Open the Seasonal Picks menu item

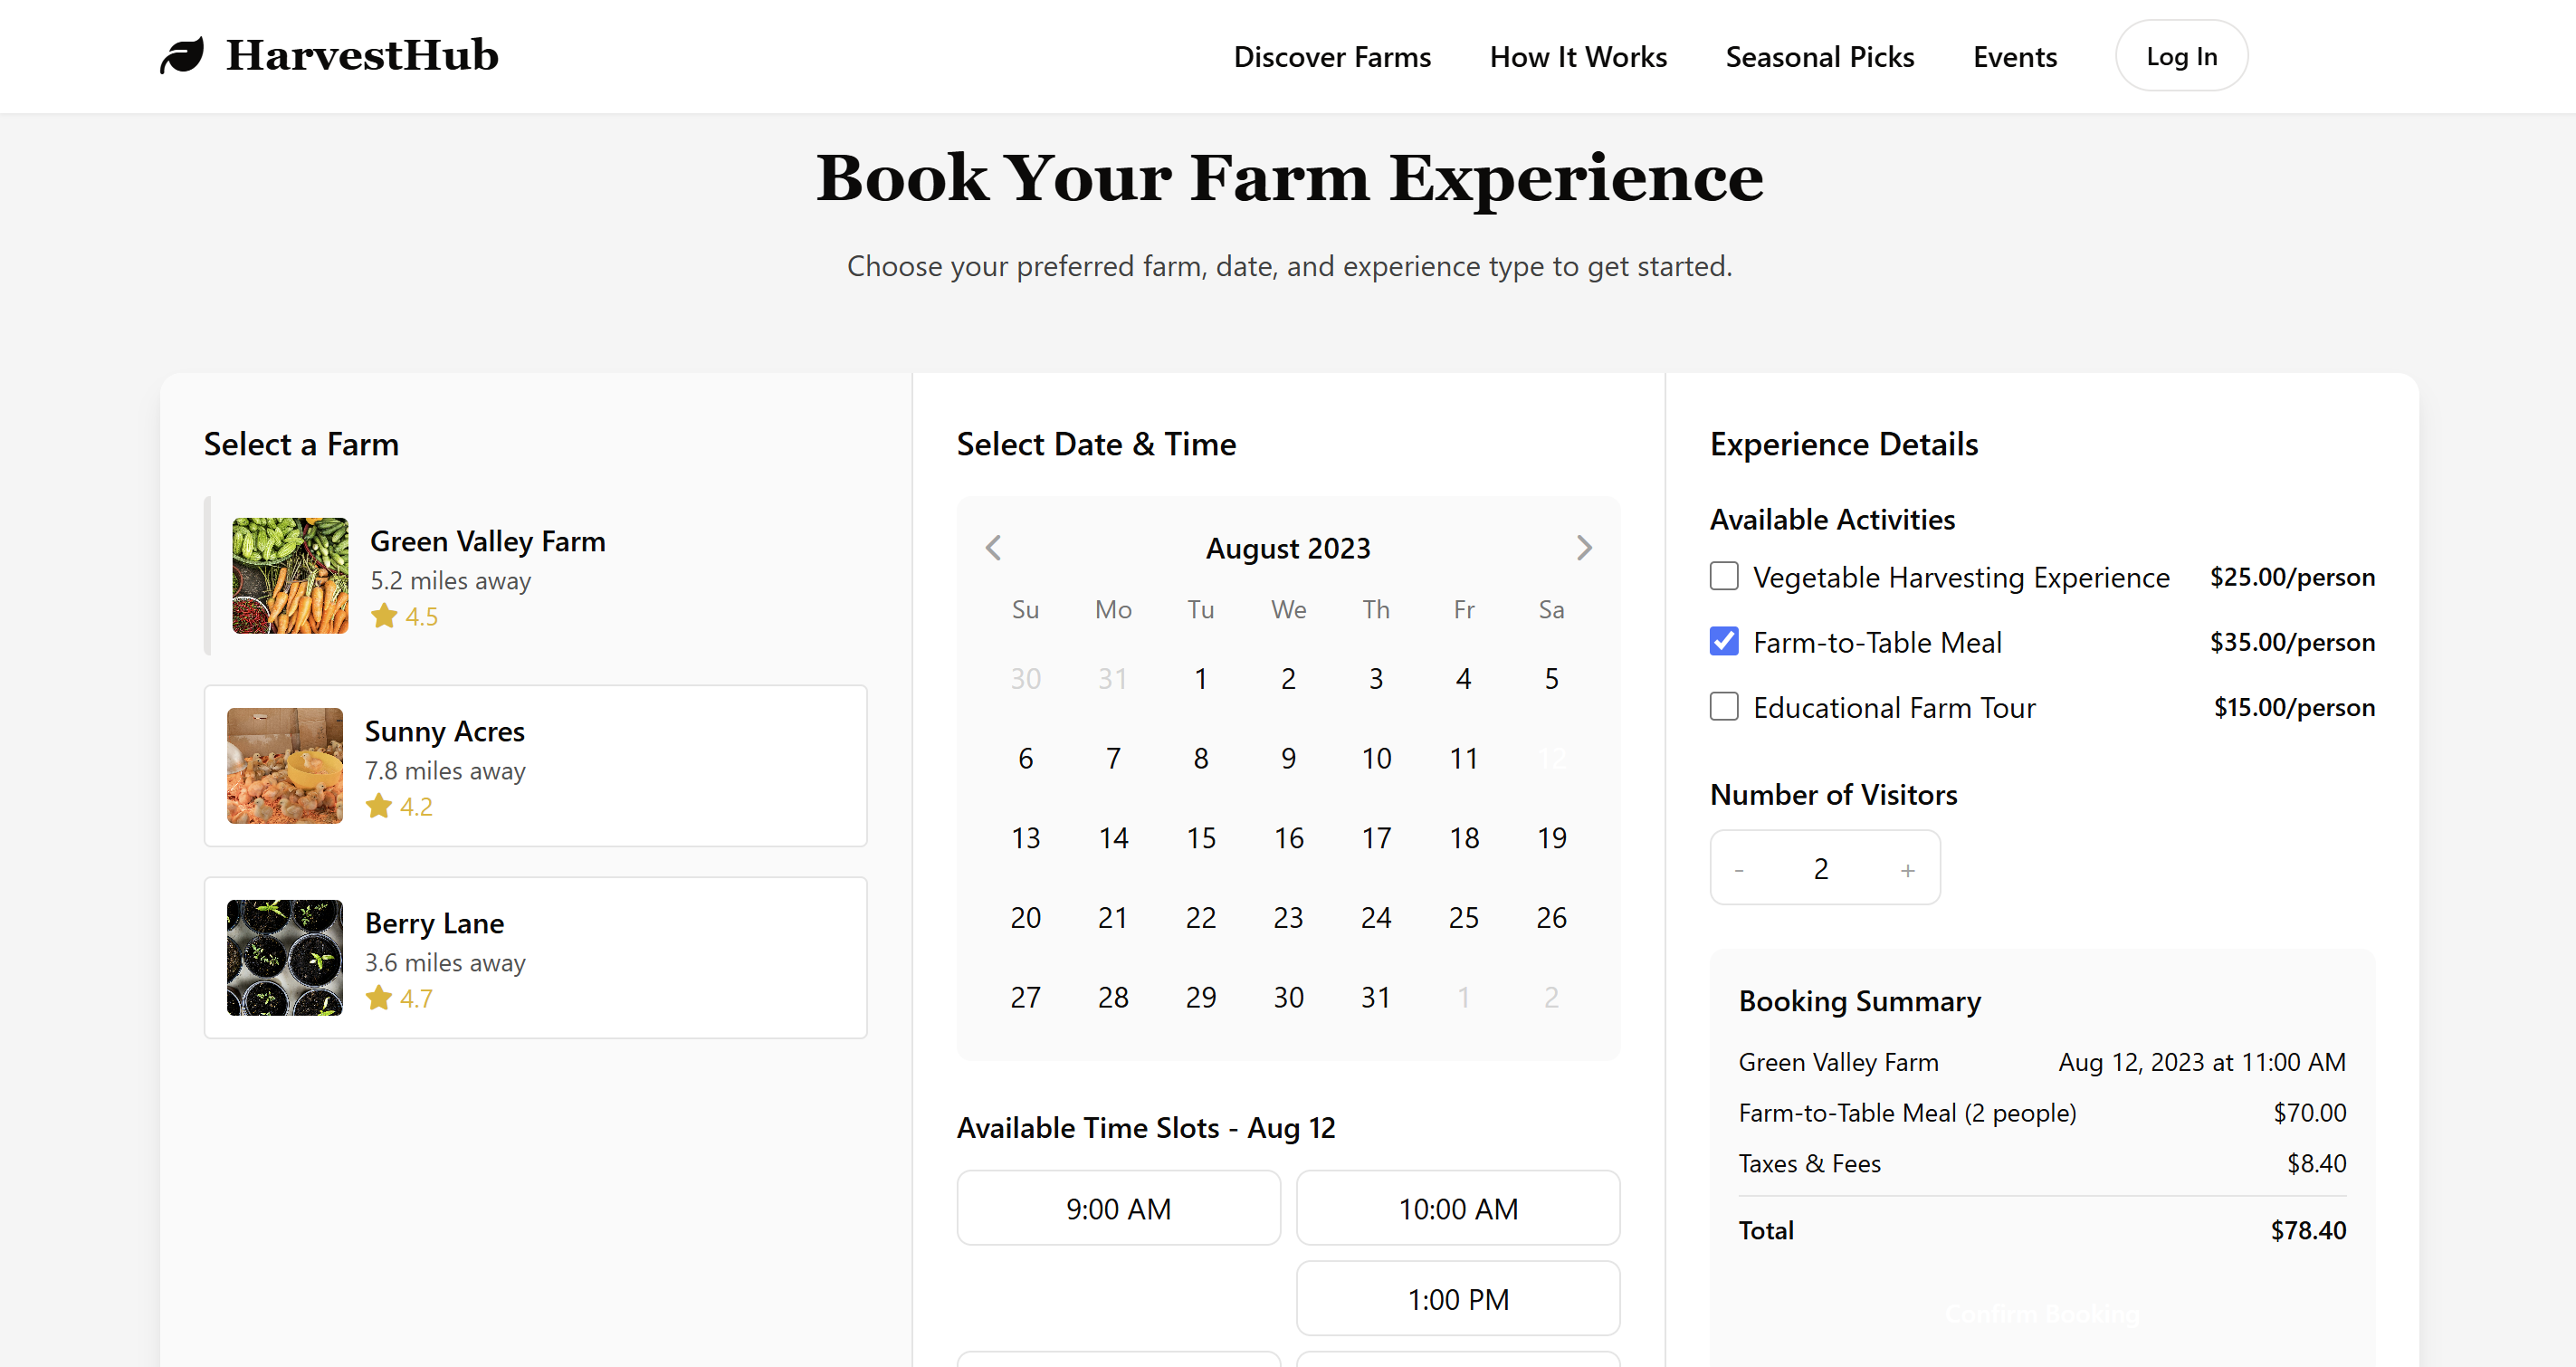point(1819,57)
